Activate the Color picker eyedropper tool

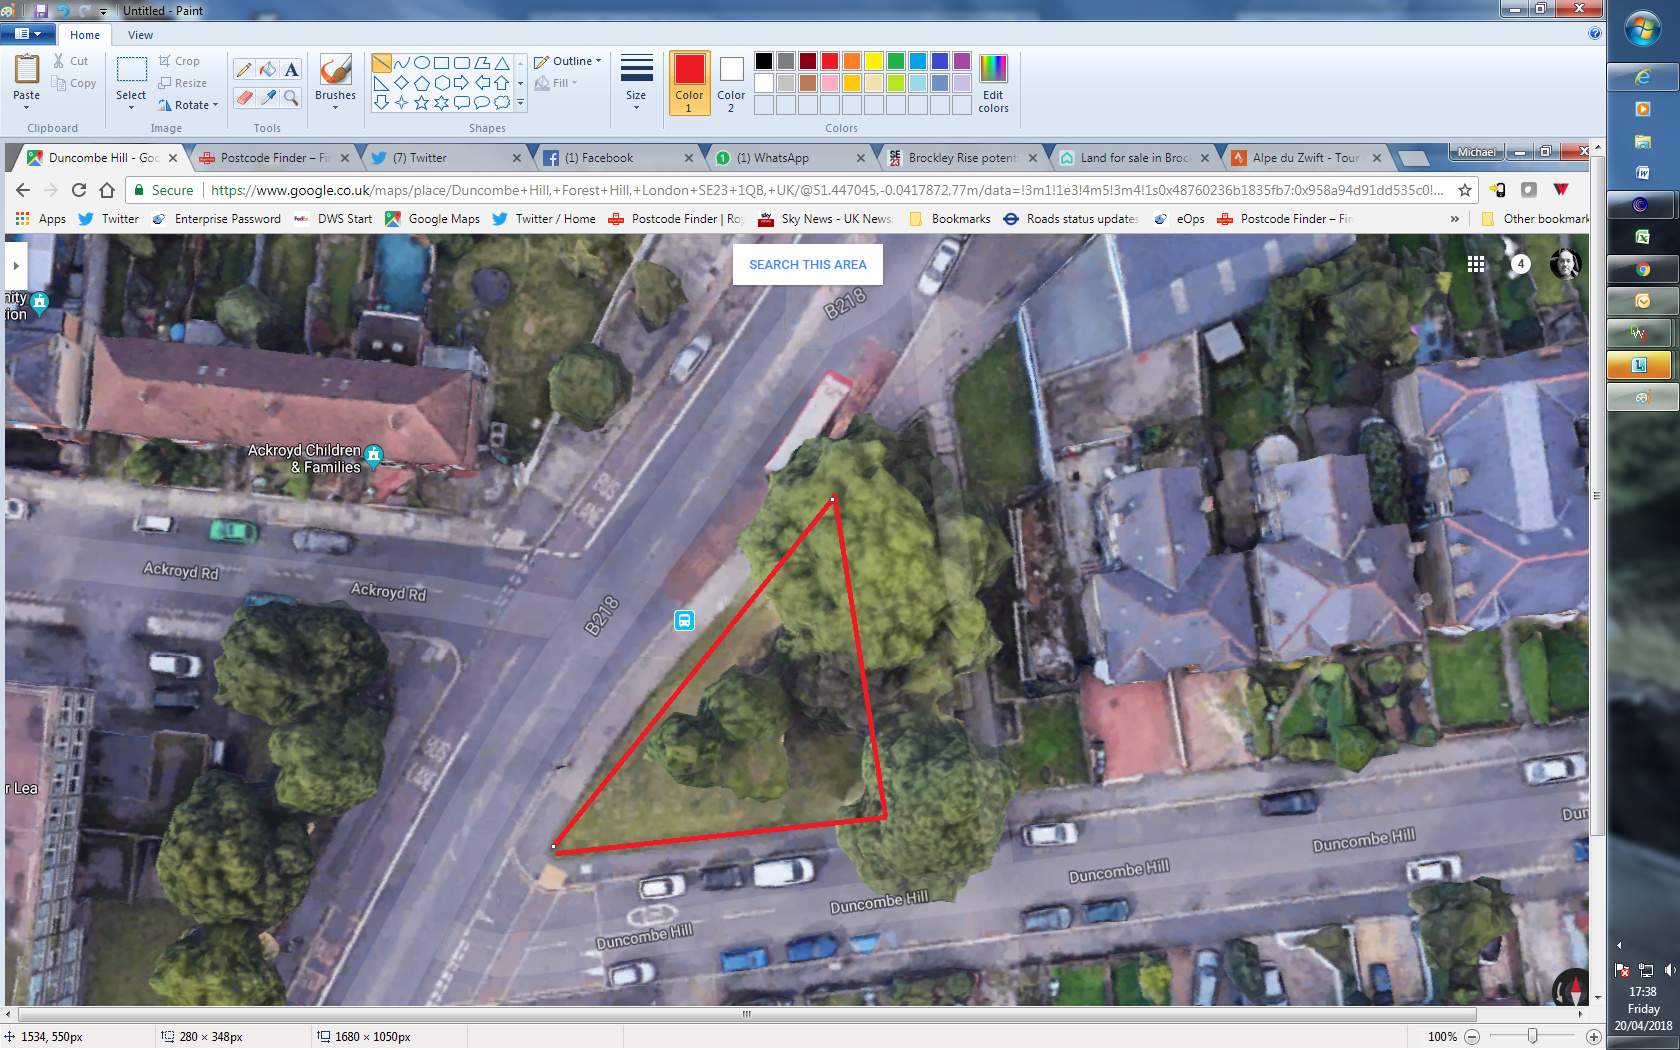[268, 97]
